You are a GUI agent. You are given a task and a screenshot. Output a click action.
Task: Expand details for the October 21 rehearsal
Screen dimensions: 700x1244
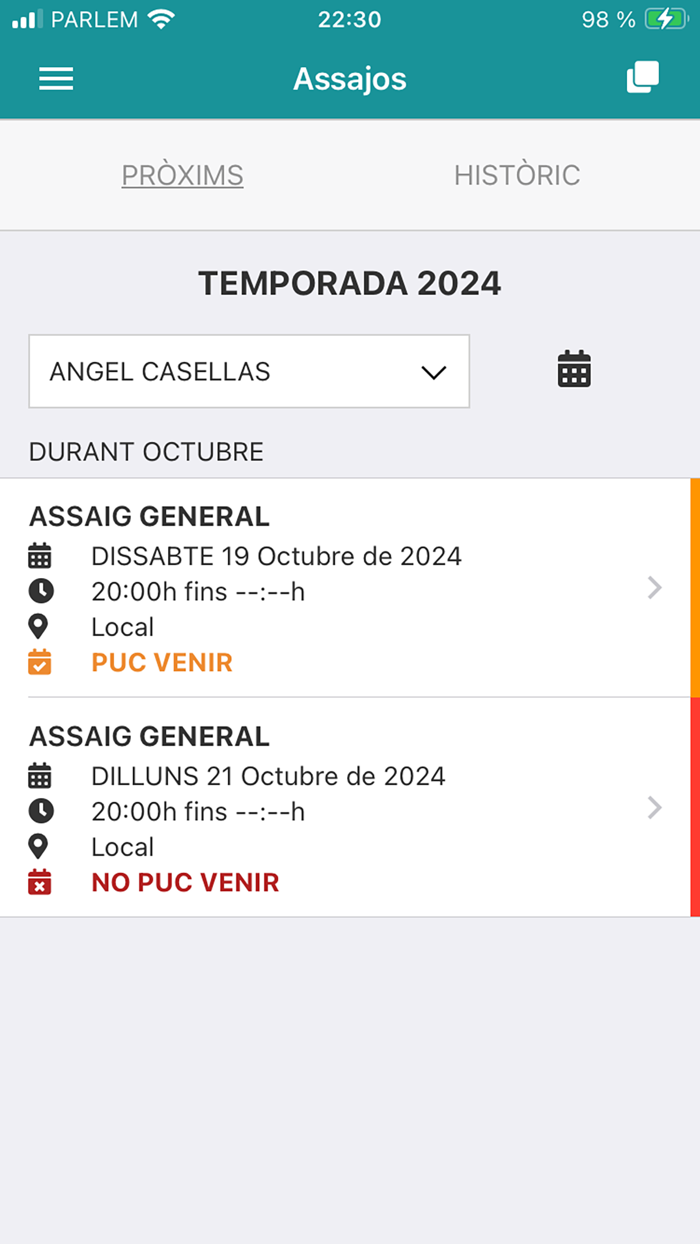click(x=655, y=808)
